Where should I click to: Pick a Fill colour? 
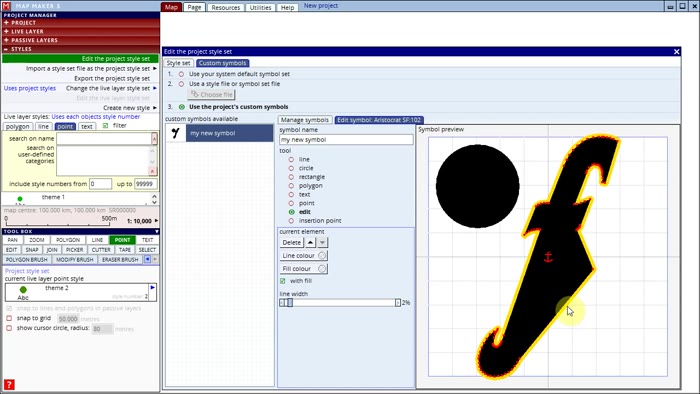click(x=304, y=269)
